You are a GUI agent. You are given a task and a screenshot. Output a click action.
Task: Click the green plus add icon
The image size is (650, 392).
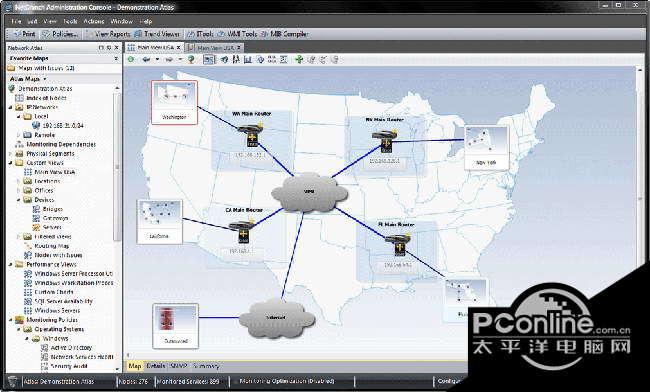point(299,60)
